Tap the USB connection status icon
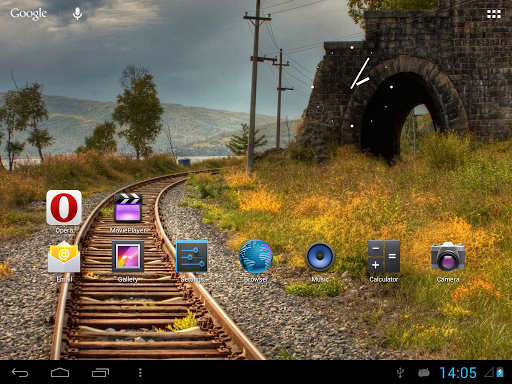 pyautogui.click(x=400, y=373)
